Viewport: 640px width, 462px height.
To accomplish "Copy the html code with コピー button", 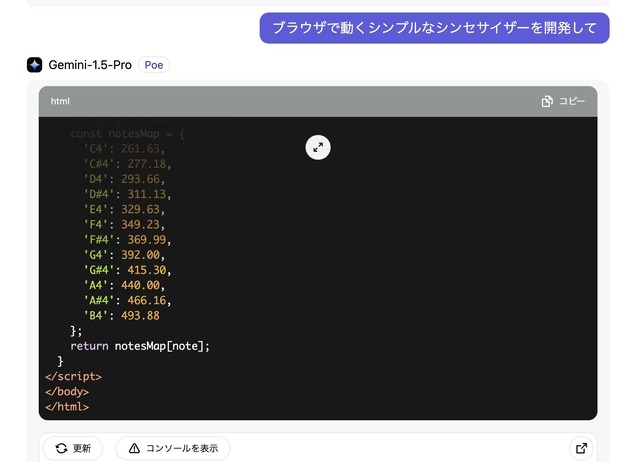I will [563, 101].
